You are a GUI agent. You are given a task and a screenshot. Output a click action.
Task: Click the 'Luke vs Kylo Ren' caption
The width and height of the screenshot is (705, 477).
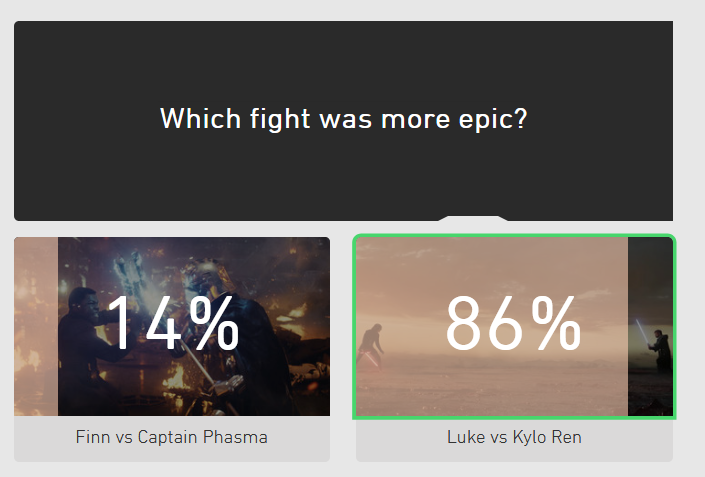[514, 437]
